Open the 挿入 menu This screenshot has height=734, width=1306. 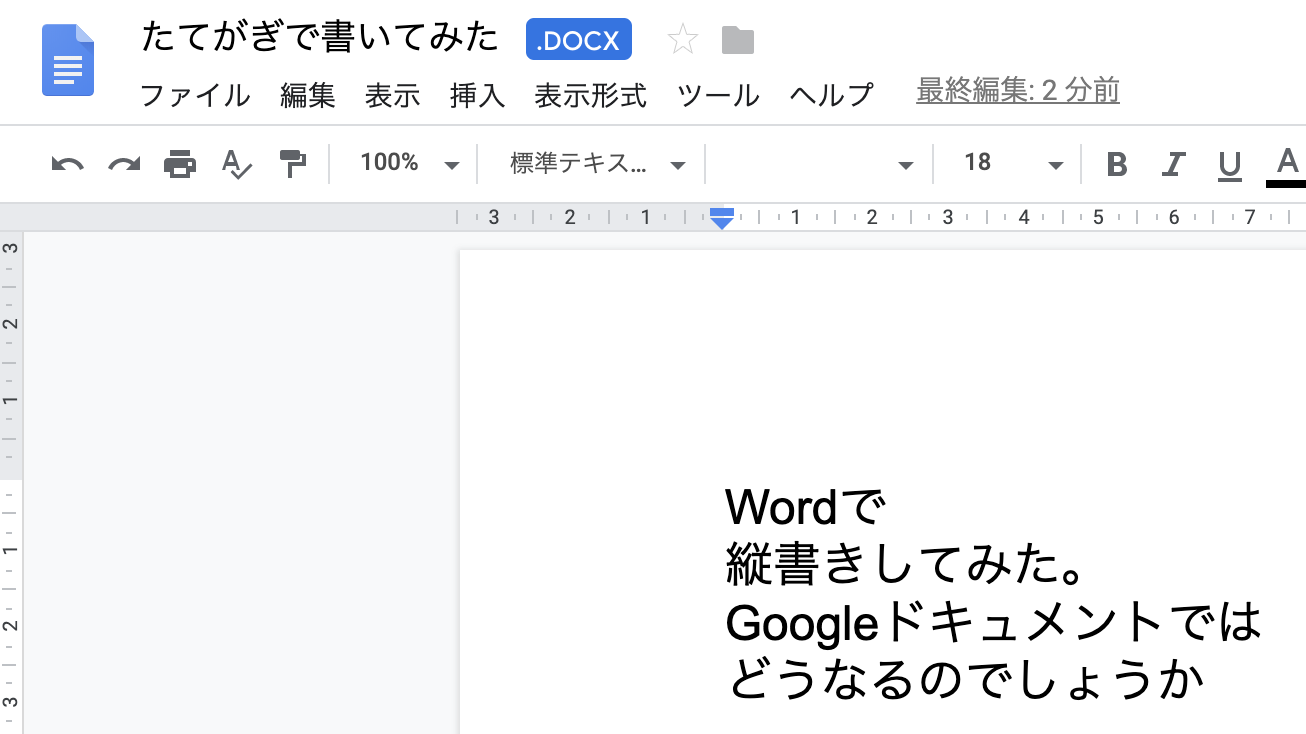[x=477, y=96]
